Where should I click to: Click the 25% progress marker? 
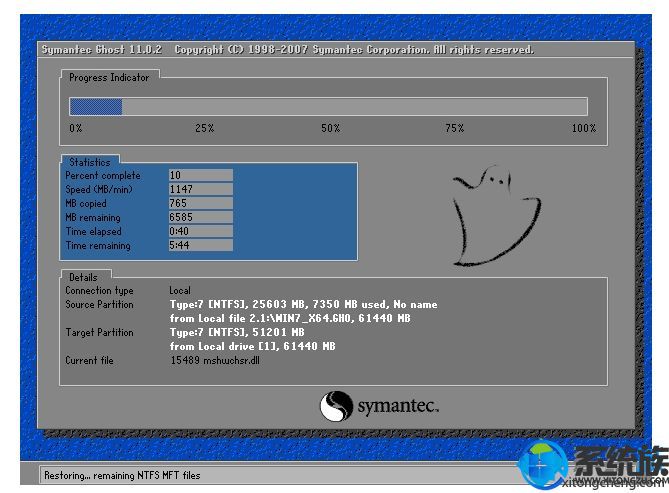tap(204, 128)
